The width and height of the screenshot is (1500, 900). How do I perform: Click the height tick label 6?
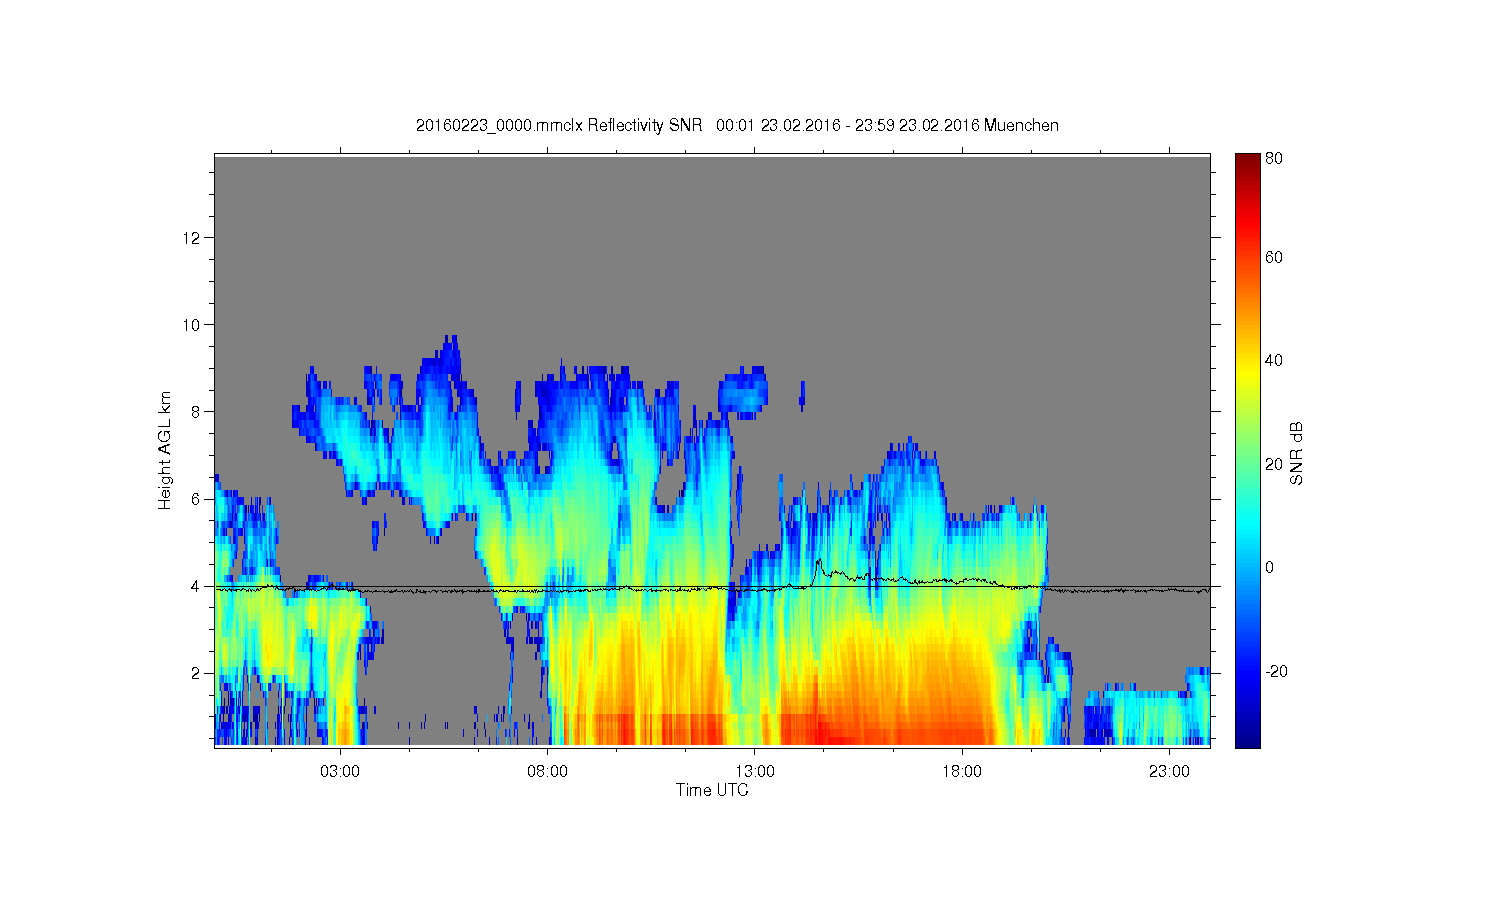click(197, 499)
